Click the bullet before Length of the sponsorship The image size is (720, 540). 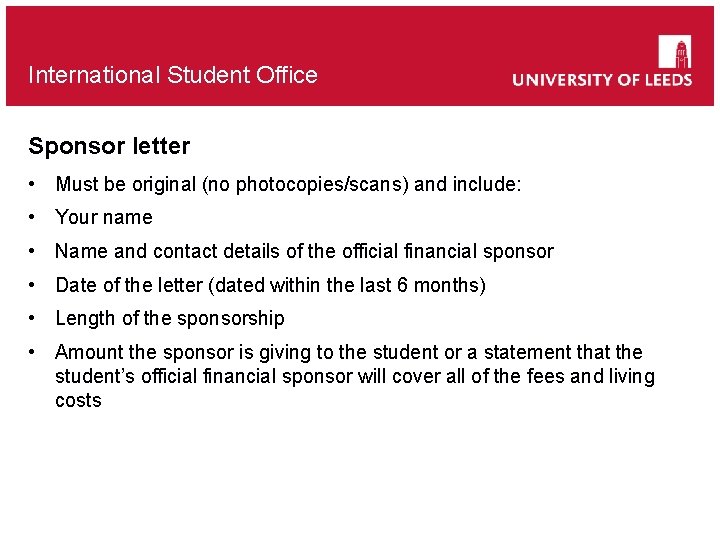pos(31,318)
